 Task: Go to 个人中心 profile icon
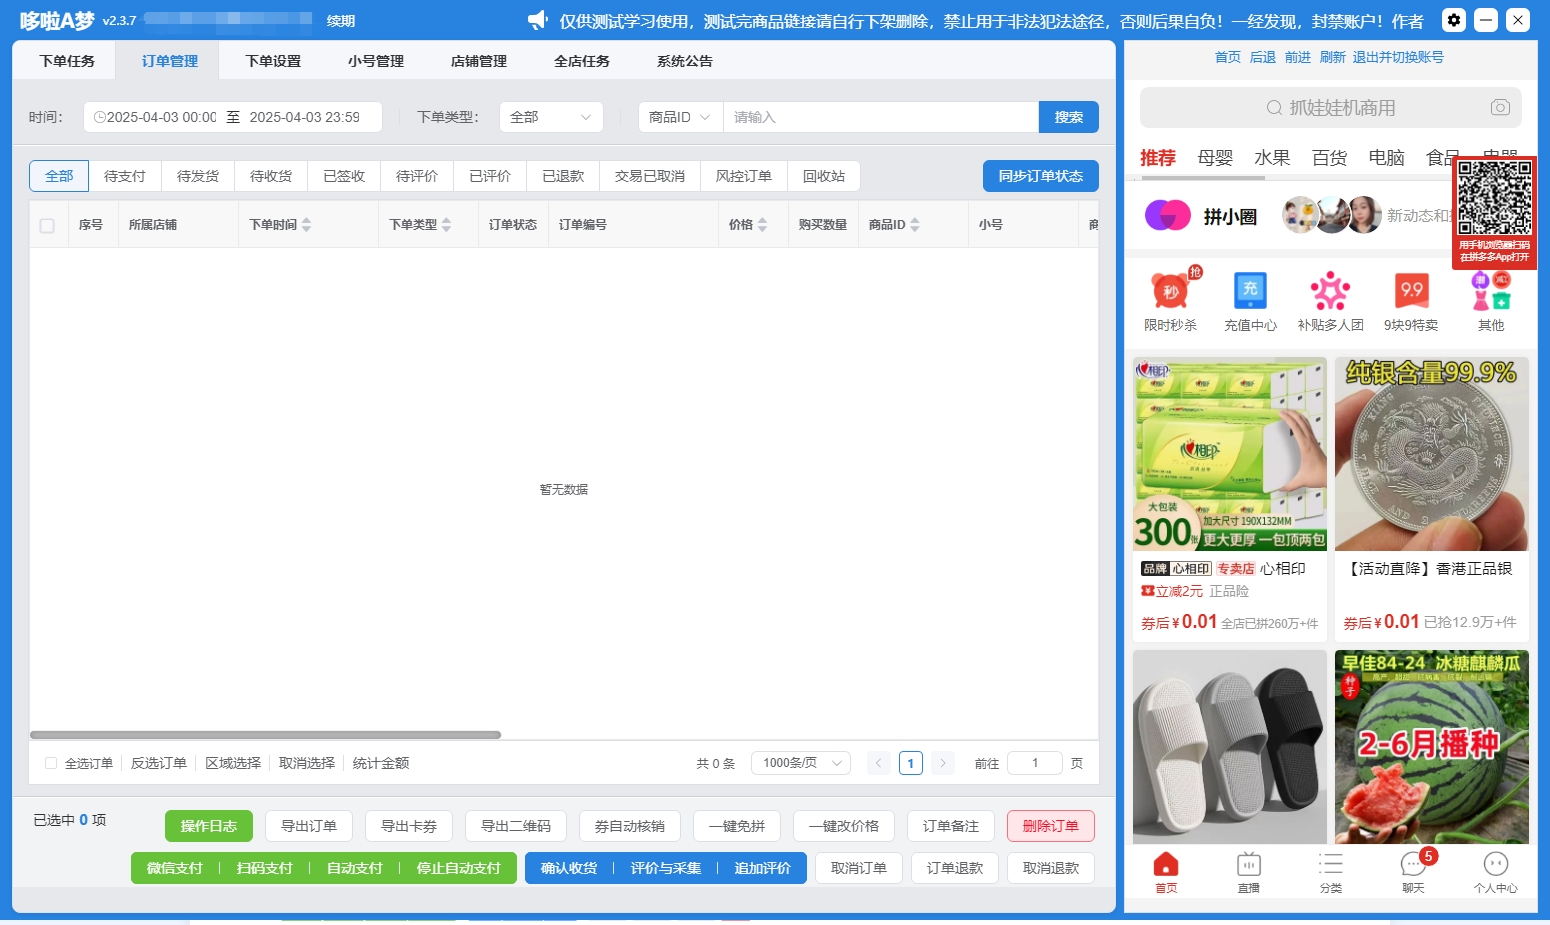[1495, 865]
